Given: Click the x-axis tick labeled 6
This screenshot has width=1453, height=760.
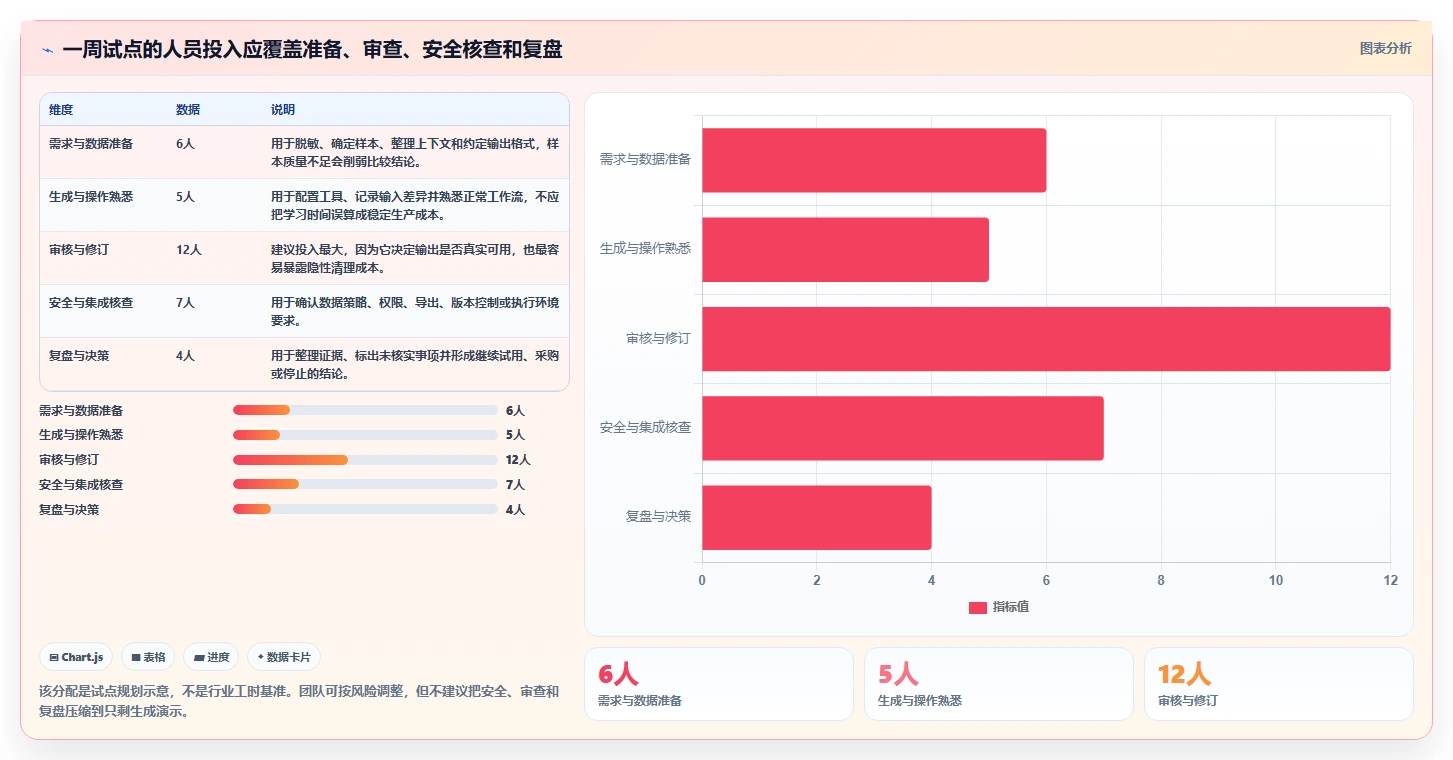Looking at the screenshot, I should coord(1046,581).
